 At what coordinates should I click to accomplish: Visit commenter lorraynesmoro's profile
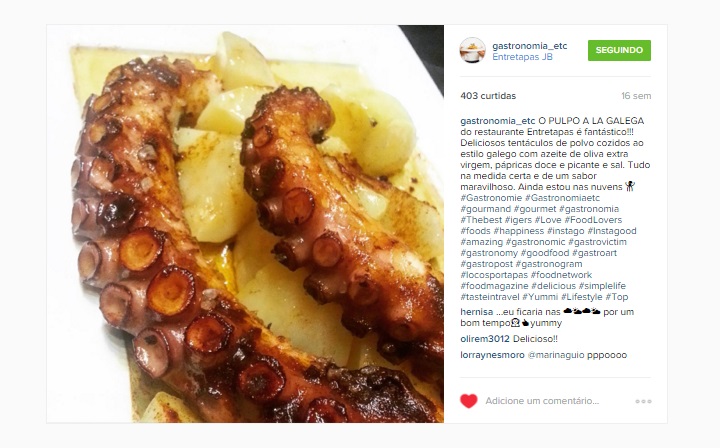tap(492, 355)
